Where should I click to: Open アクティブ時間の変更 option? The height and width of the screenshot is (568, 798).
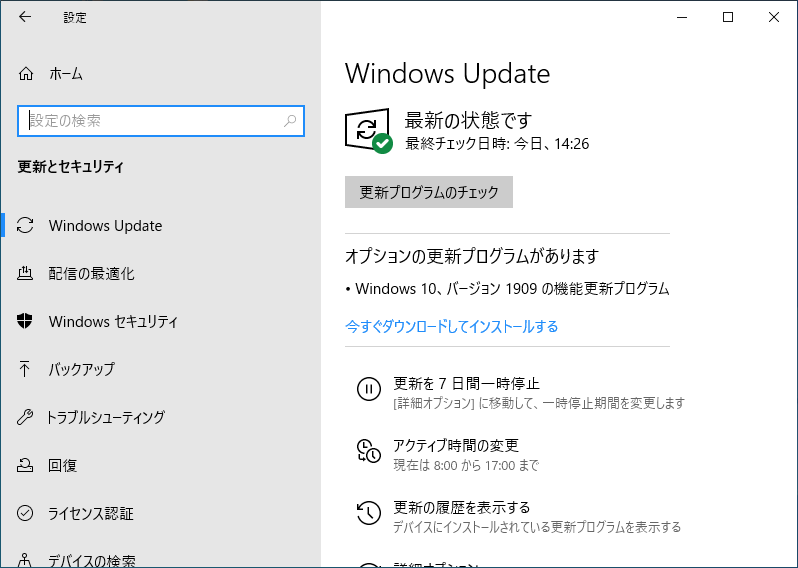pos(456,446)
